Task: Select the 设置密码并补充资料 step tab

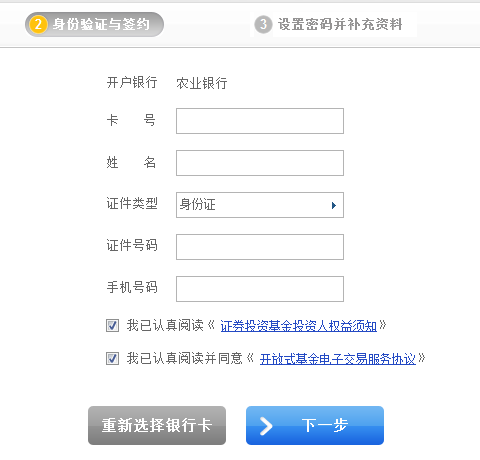Action: click(x=333, y=24)
